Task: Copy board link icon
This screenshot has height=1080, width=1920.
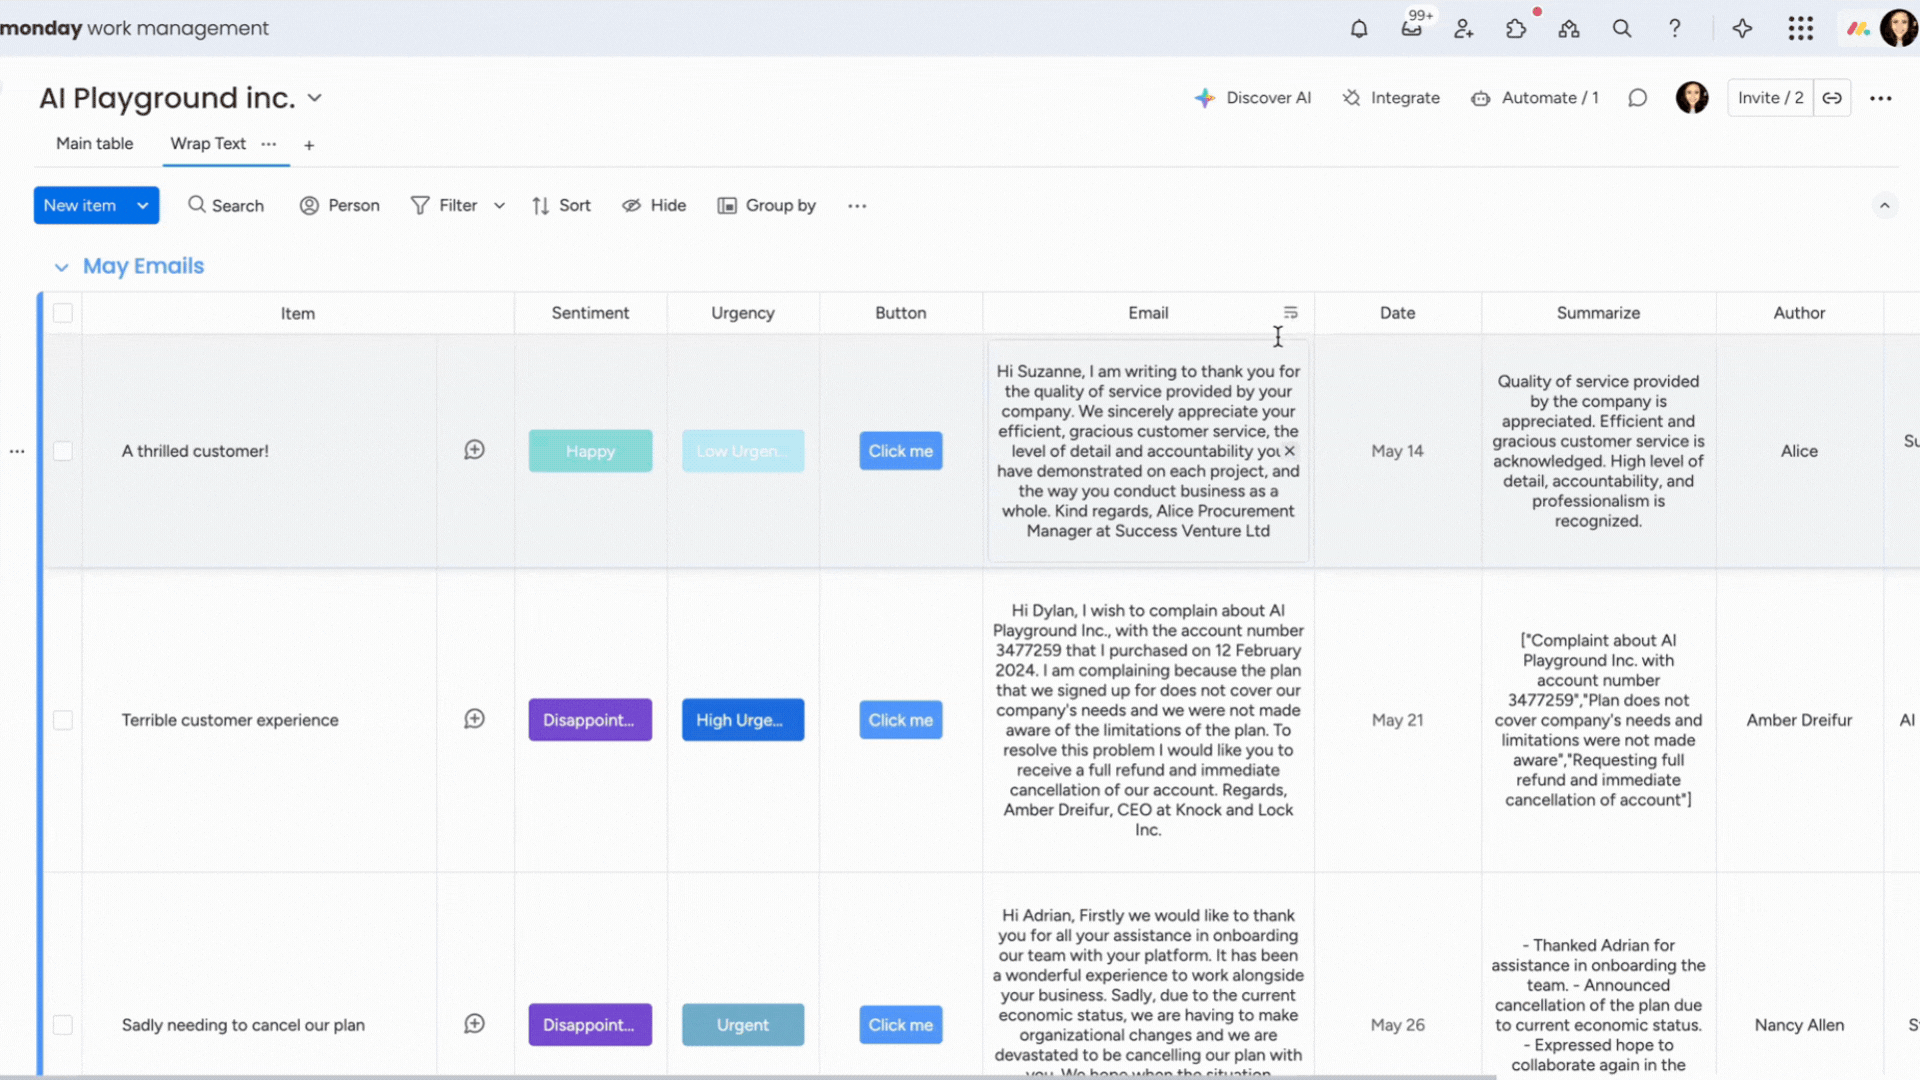Action: click(1832, 98)
